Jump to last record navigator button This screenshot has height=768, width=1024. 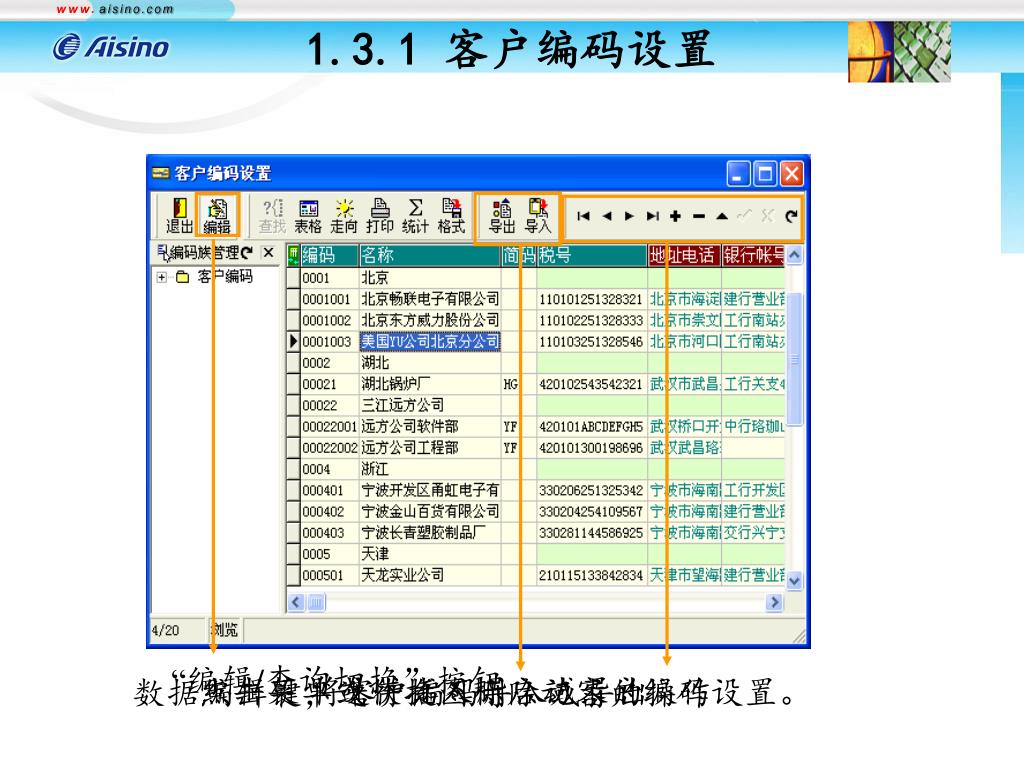coord(652,216)
